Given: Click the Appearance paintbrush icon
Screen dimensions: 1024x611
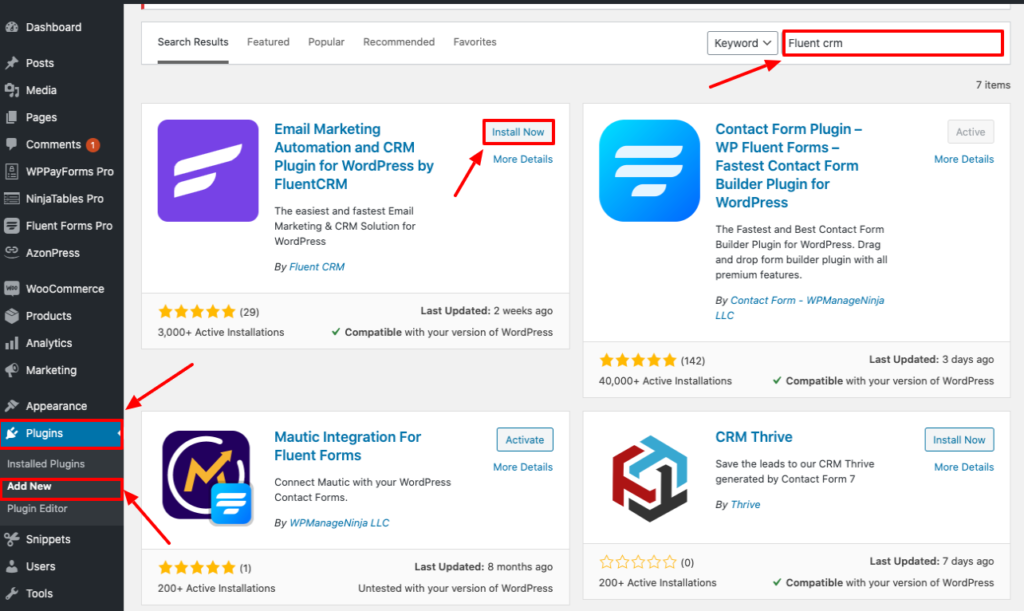Looking at the screenshot, I should (12, 406).
